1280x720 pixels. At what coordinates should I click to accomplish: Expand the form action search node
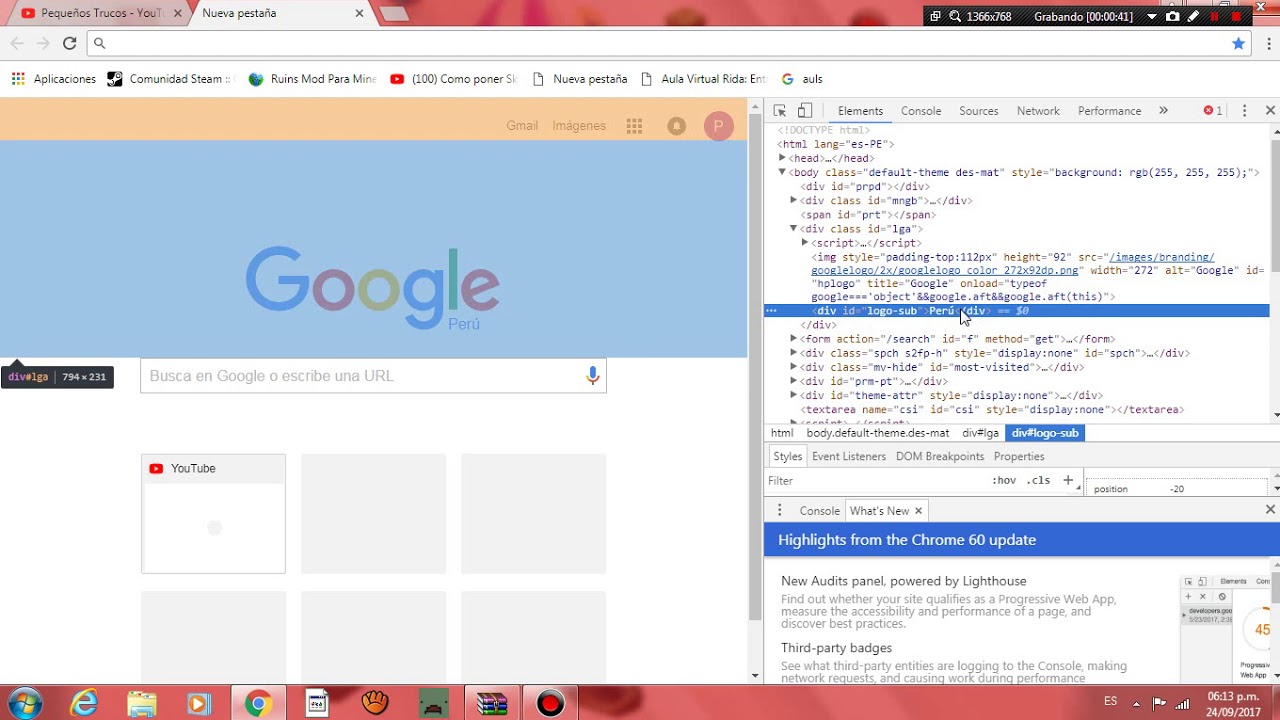[x=793, y=339]
